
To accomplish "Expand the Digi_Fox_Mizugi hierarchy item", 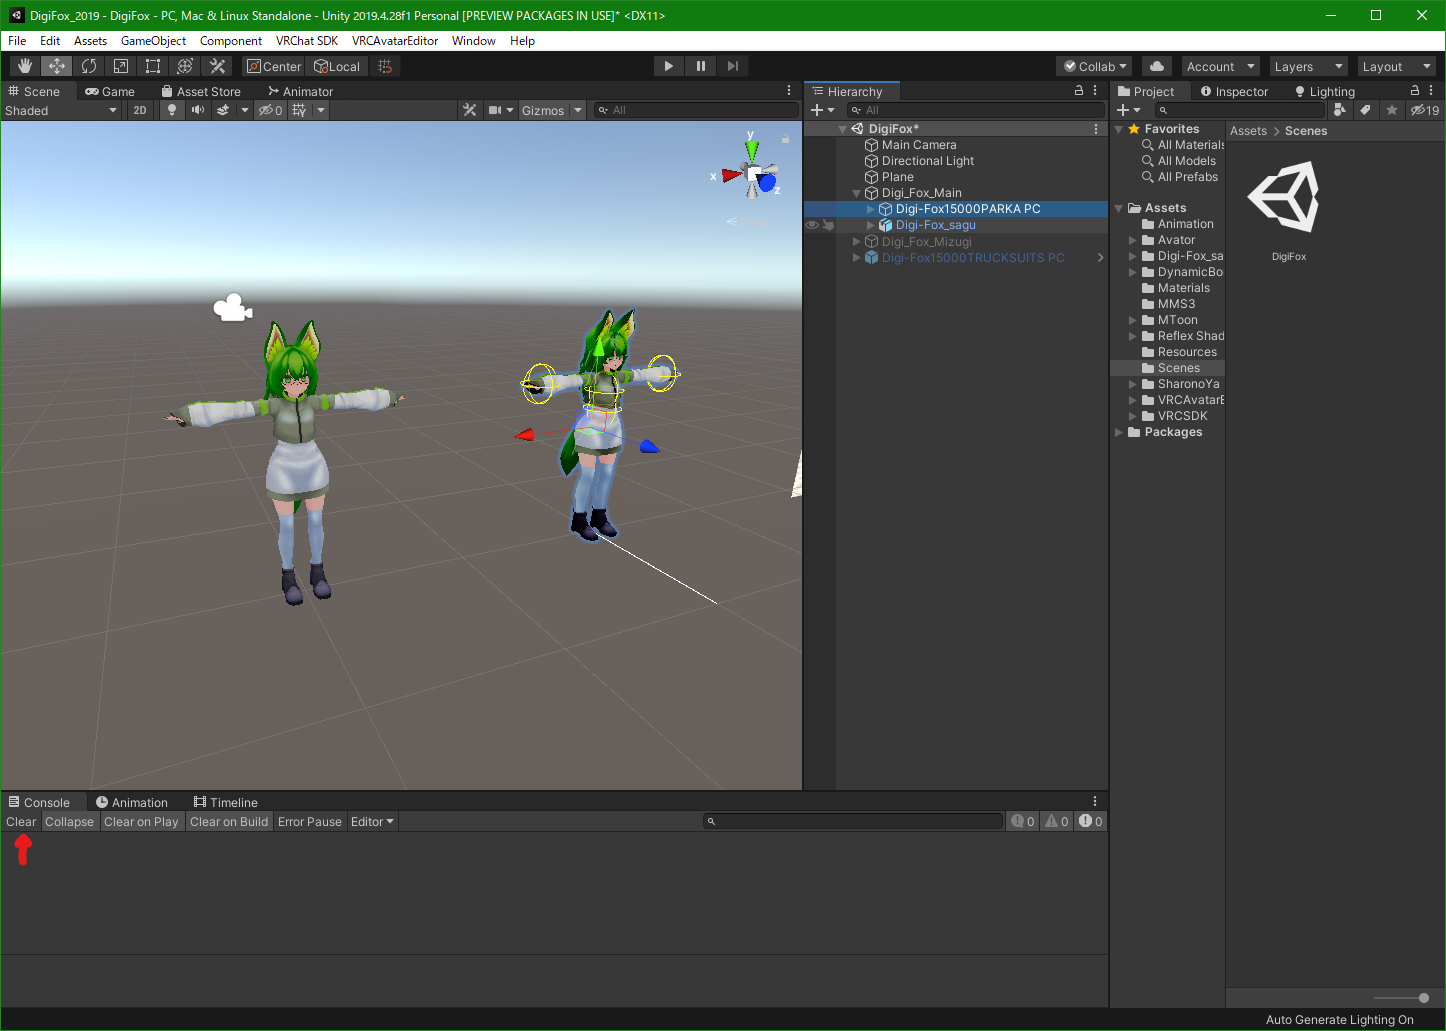I will [857, 242].
